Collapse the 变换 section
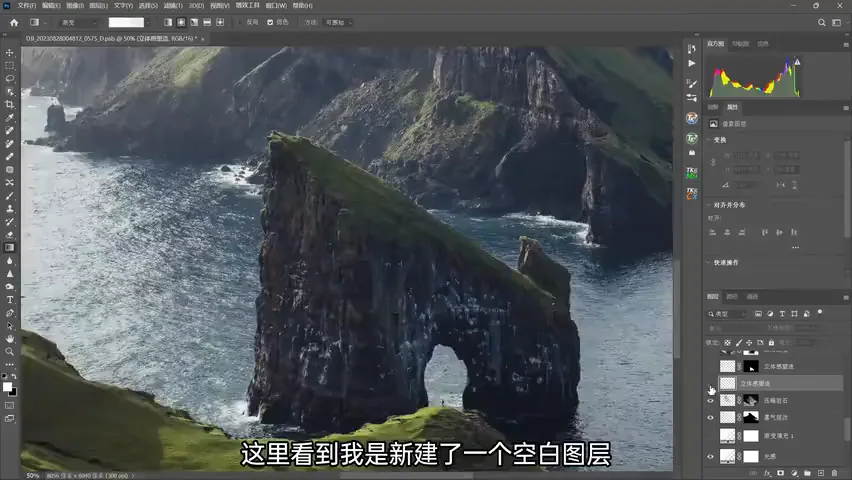 709,140
